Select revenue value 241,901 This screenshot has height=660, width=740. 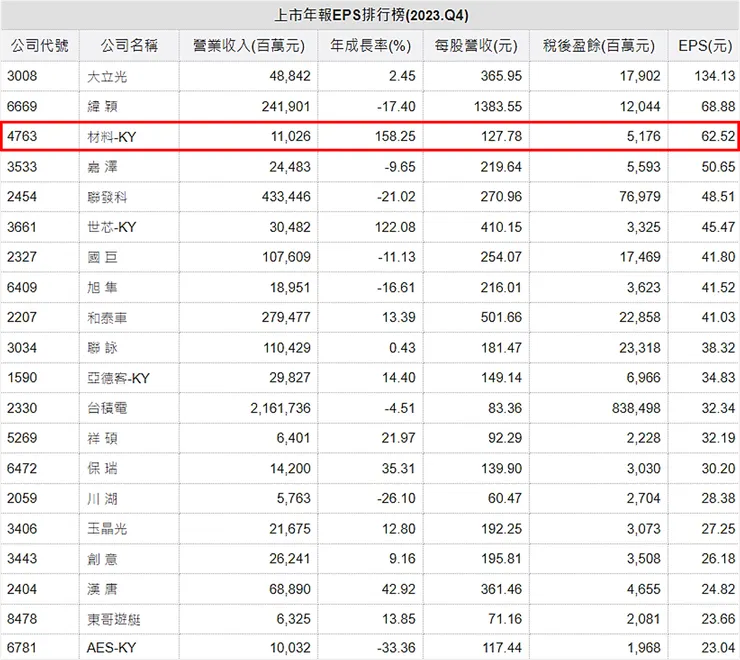click(x=286, y=106)
